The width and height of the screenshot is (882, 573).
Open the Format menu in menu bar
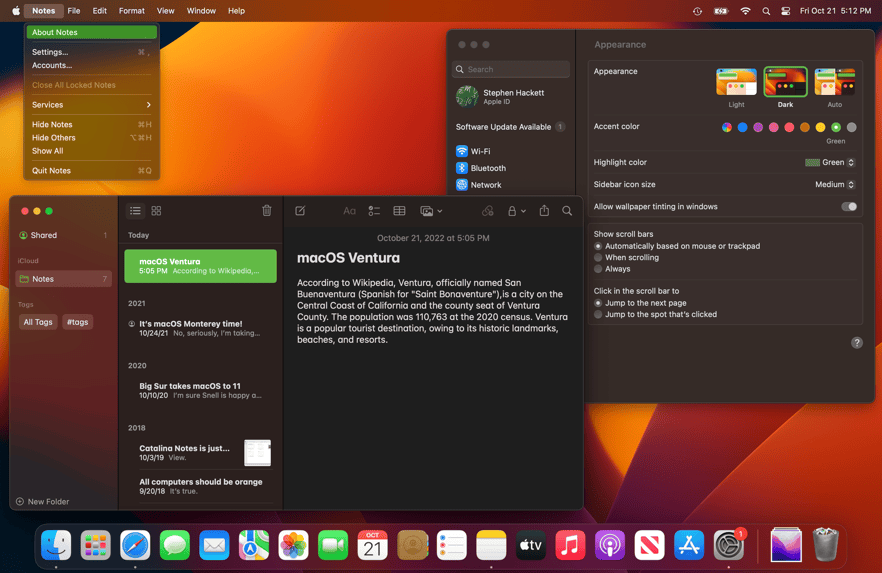tap(132, 11)
